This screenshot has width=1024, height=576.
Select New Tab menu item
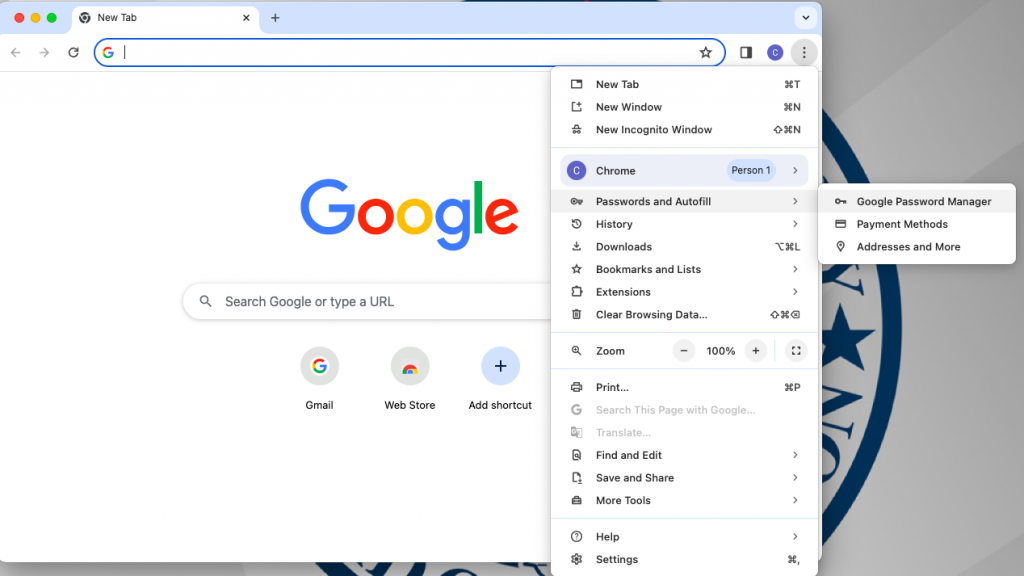(684, 84)
